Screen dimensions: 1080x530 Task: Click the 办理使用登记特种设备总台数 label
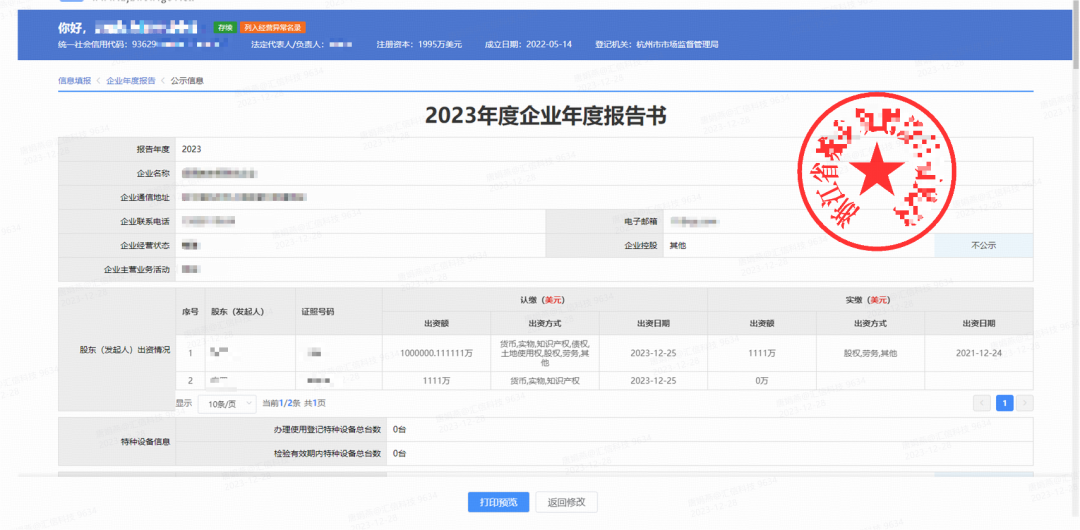tap(326, 429)
